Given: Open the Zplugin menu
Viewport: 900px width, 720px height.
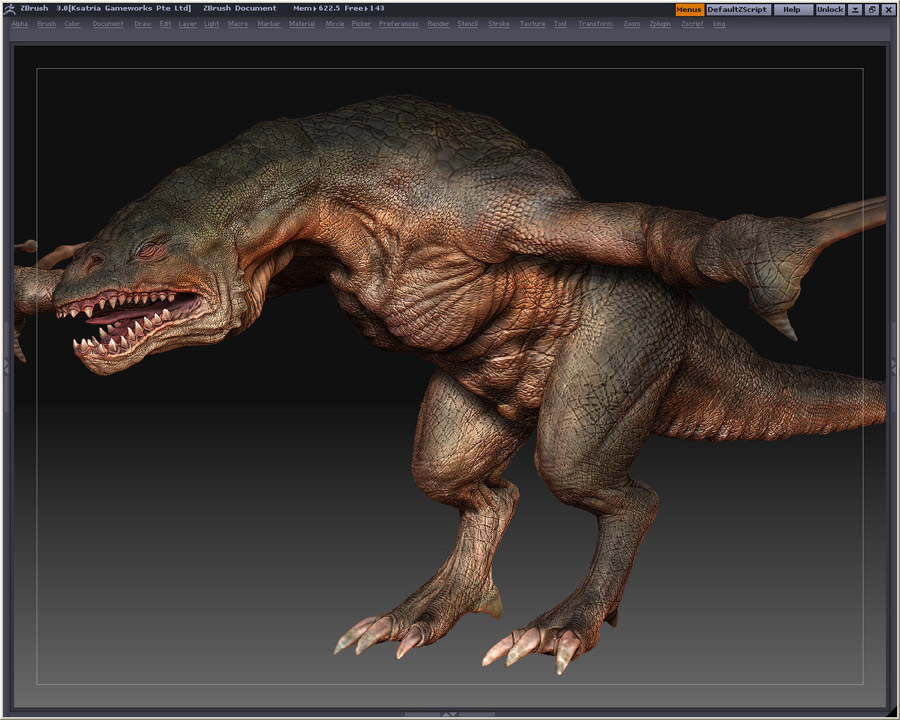Looking at the screenshot, I should pos(660,24).
